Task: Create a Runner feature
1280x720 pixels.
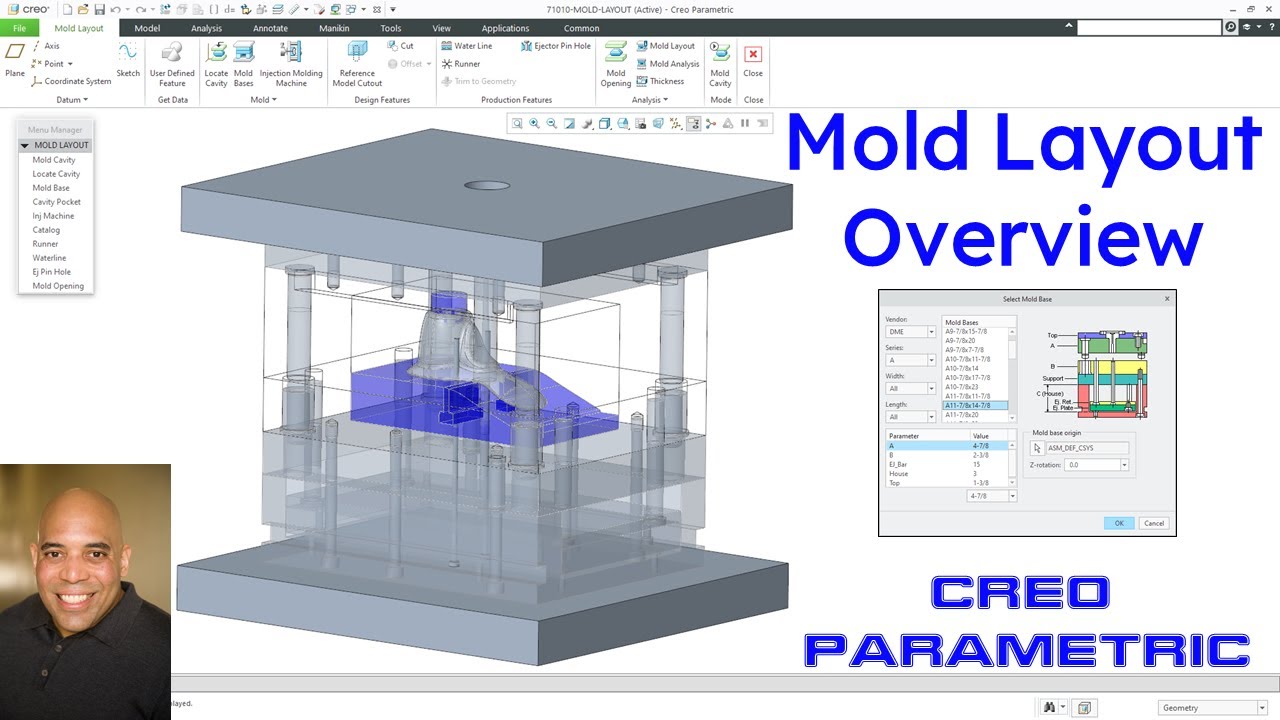Action: point(461,64)
